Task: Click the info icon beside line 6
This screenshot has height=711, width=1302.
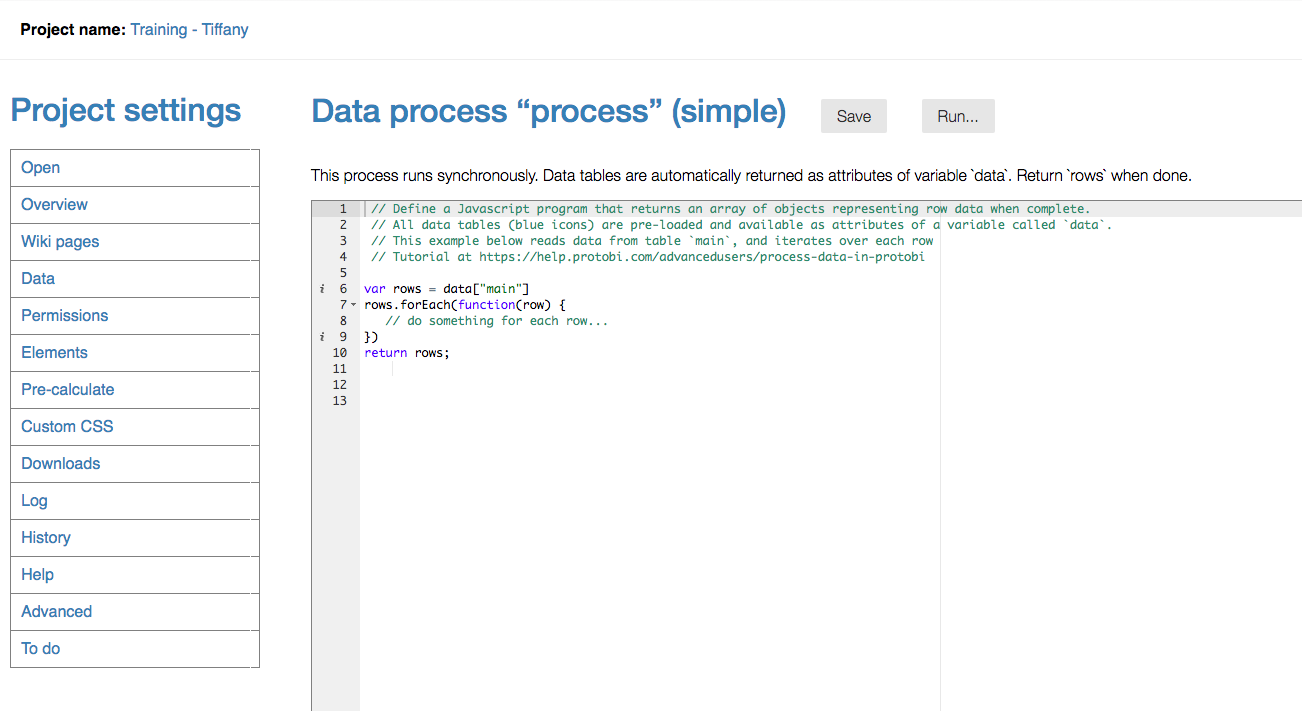Action: tap(321, 288)
